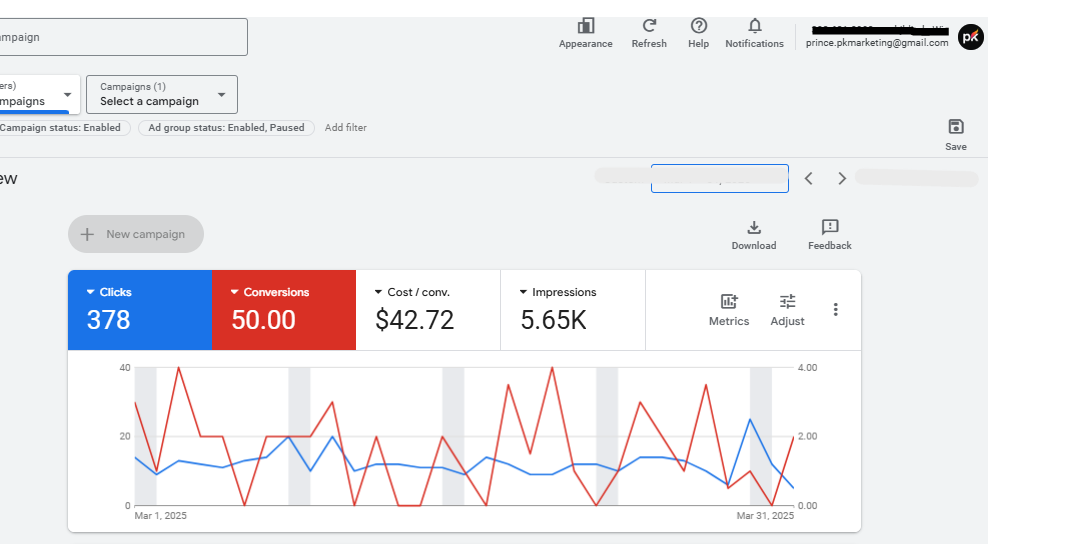Open the Feedback icon
The image size is (1083, 544).
point(830,227)
